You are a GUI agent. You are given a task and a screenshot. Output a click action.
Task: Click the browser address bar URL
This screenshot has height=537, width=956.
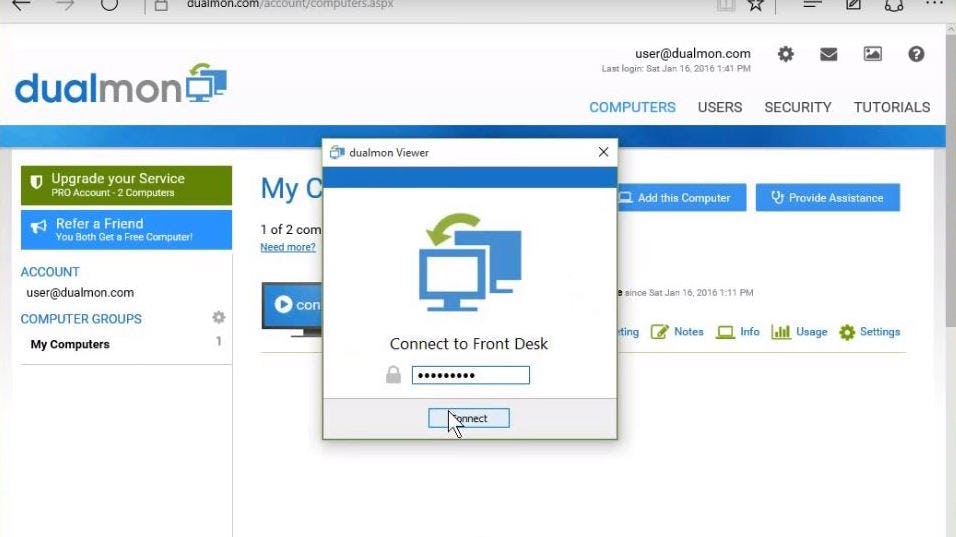coord(290,5)
